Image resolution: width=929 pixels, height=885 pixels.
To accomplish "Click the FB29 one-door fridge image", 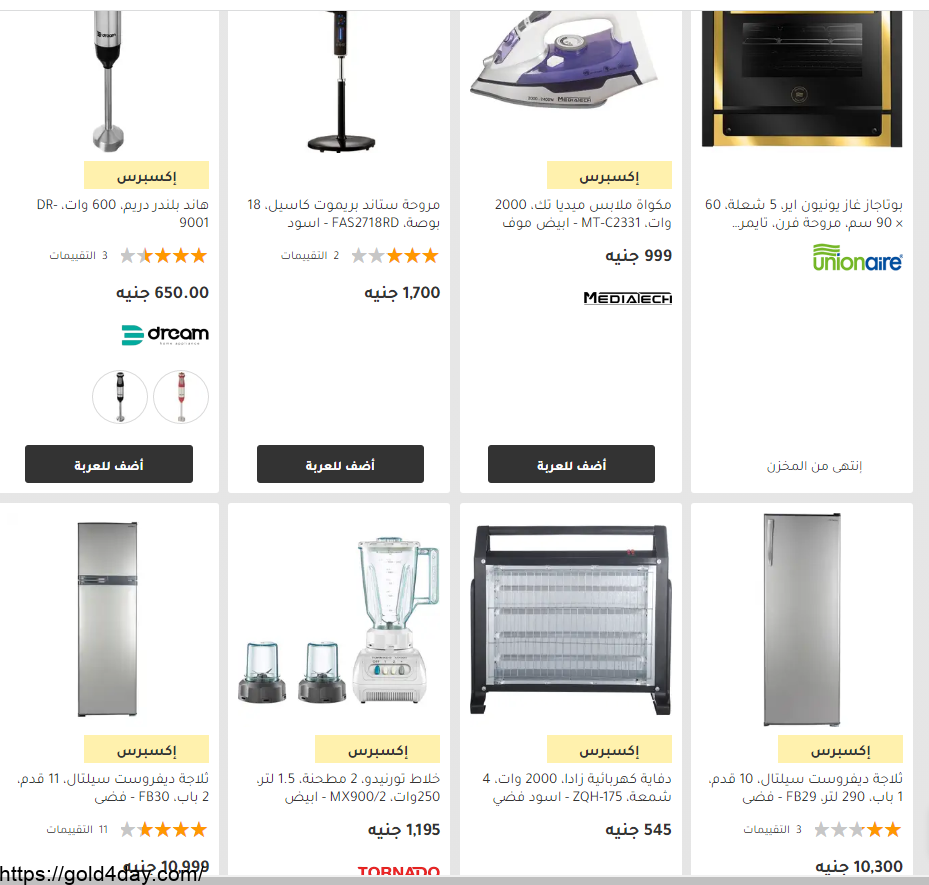I will point(802,619).
